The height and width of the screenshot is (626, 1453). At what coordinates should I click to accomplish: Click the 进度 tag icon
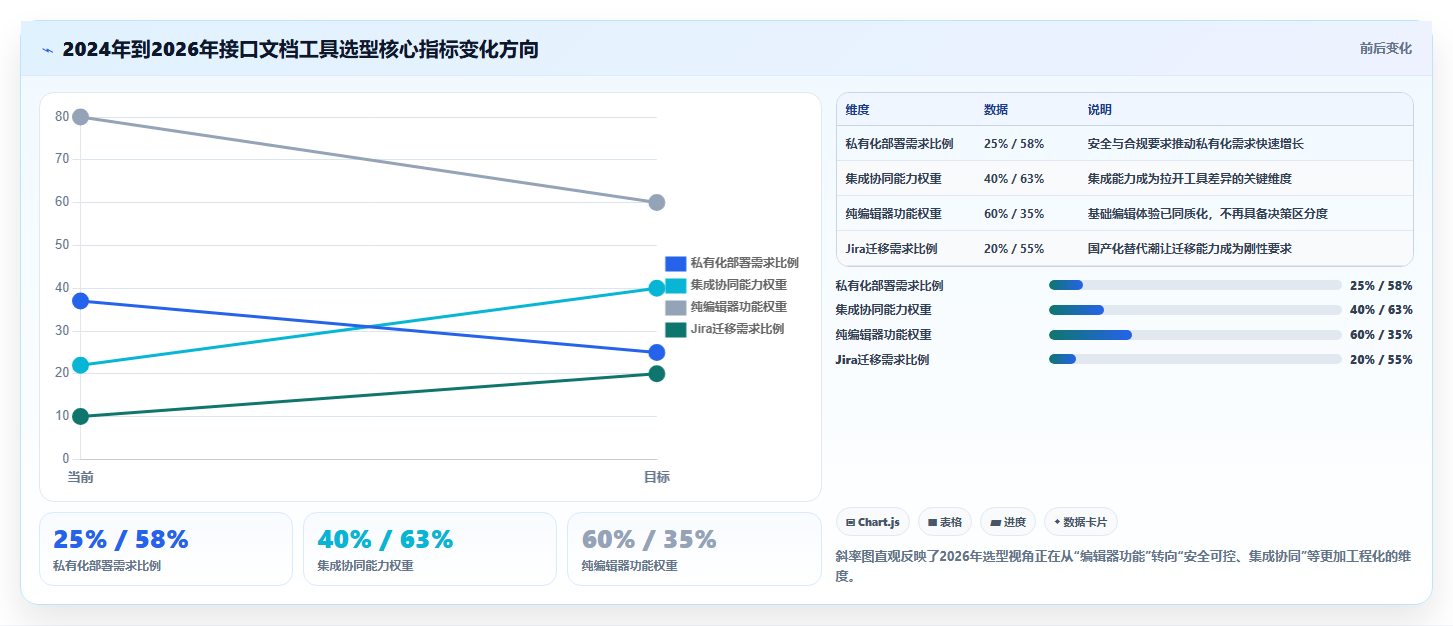pos(996,522)
